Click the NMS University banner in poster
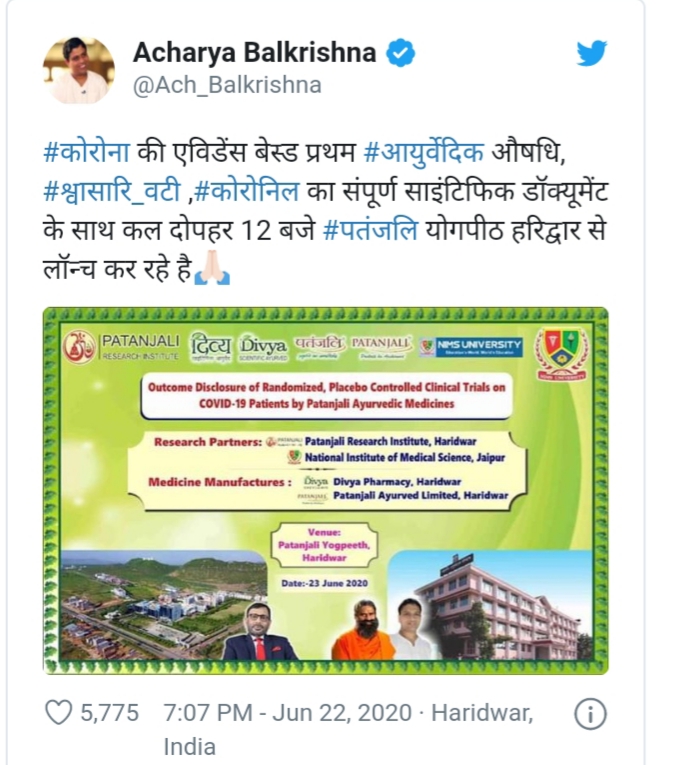This screenshot has height=765, width=674. pos(471,347)
